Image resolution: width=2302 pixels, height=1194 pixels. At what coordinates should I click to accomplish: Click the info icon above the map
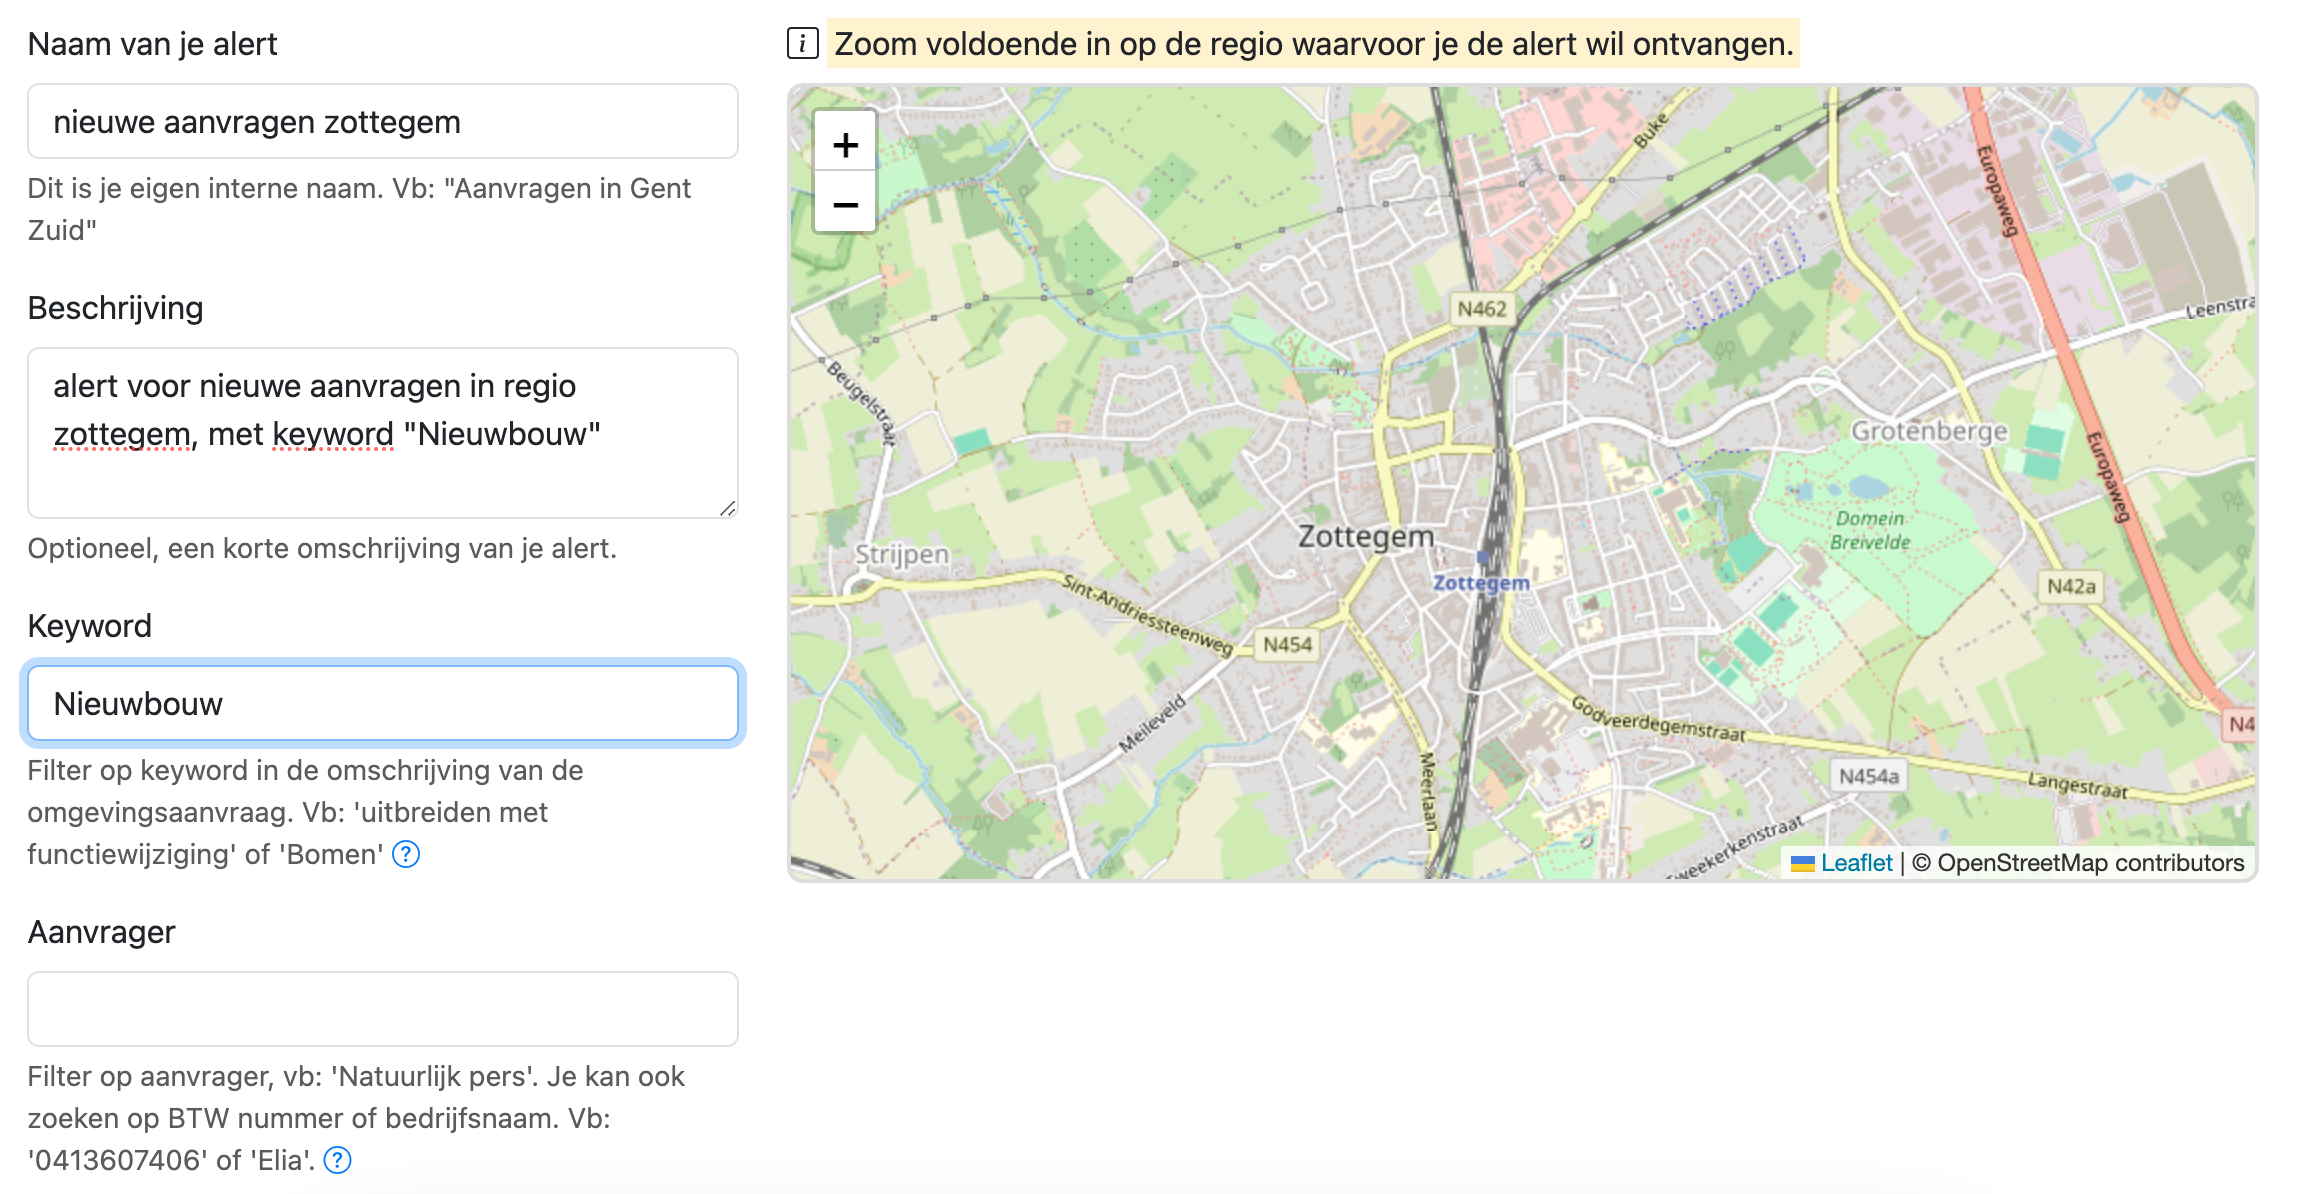pos(802,44)
